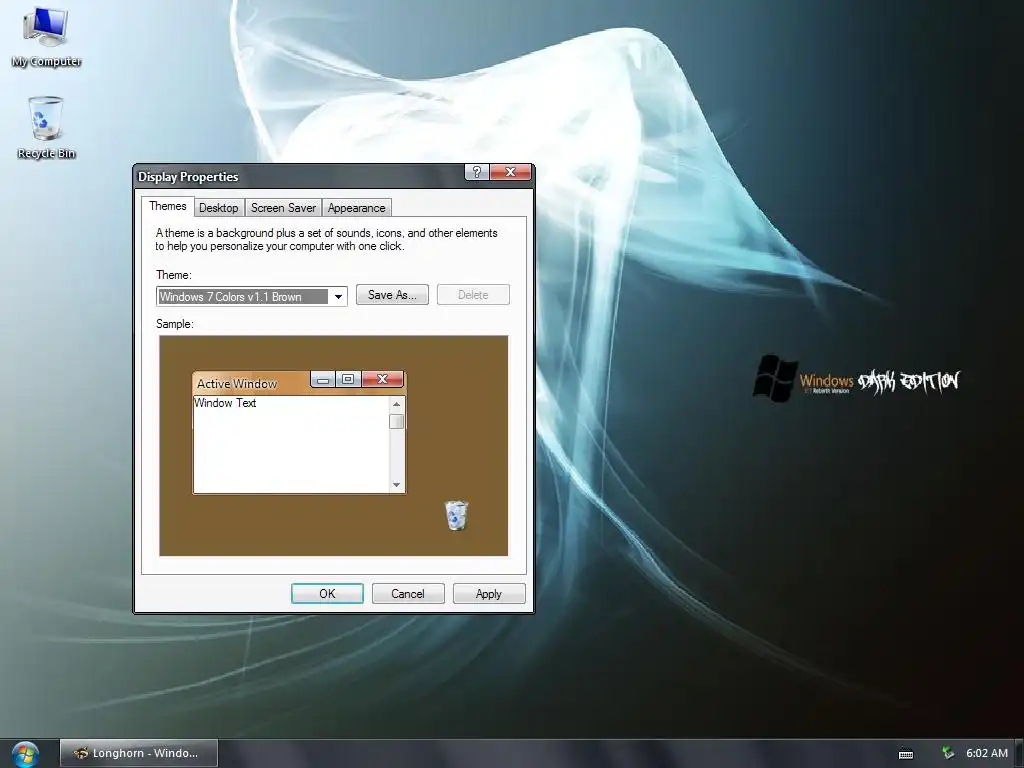Click the Window Text sample label
Viewport: 1024px width, 768px height.
tap(225, 403)
